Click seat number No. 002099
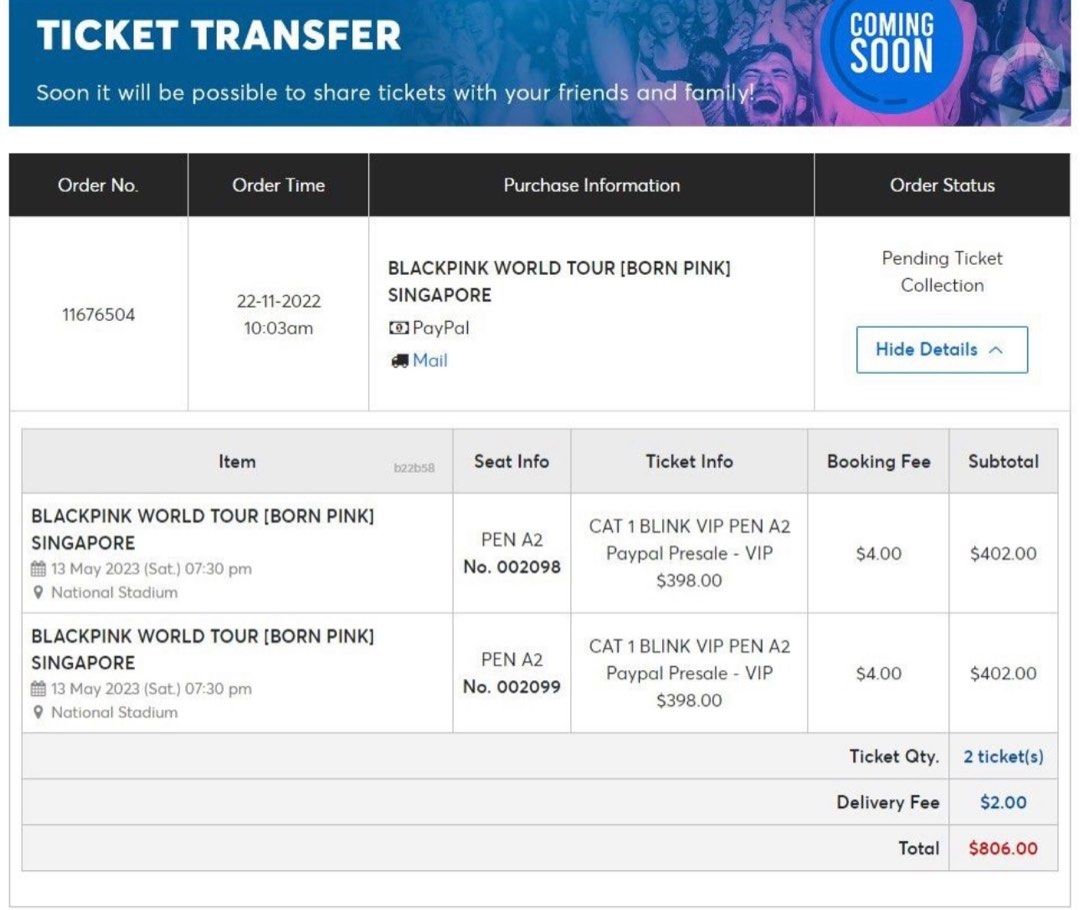Viewport: 1080px width, 910px height. (x=512, y=687)
